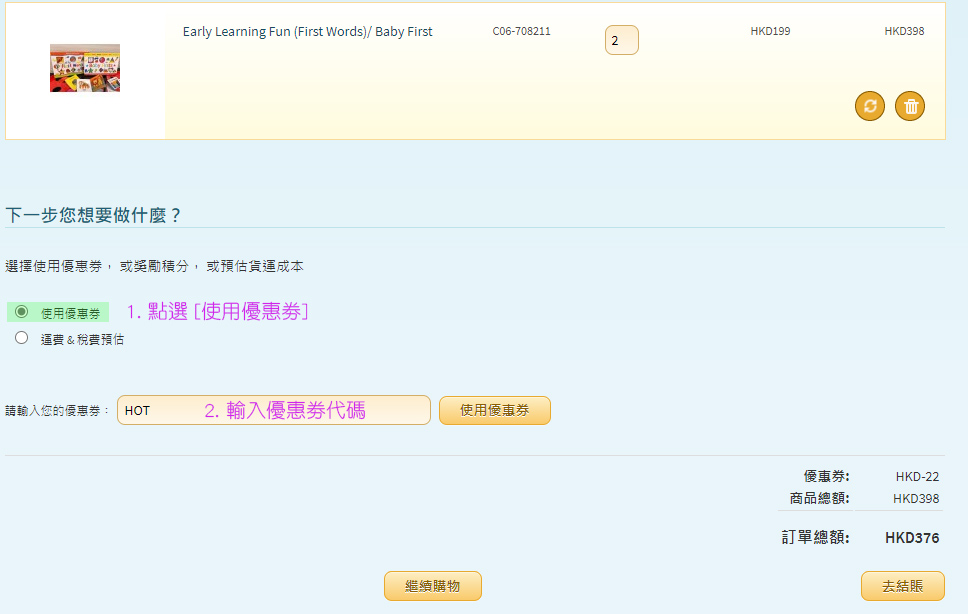Focus the coupon code input containing HOT
This screenshot has width=968, height=614.
click(x=273, y=410)
